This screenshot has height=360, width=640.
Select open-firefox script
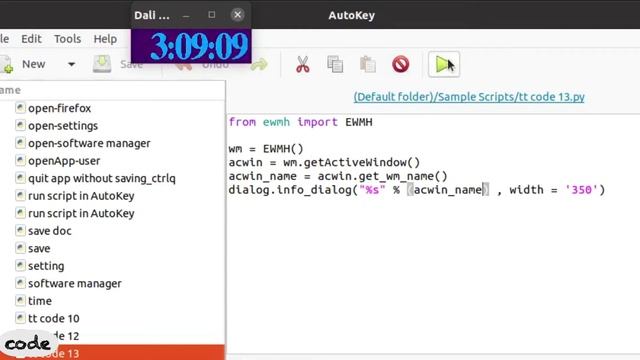[60, 108]
